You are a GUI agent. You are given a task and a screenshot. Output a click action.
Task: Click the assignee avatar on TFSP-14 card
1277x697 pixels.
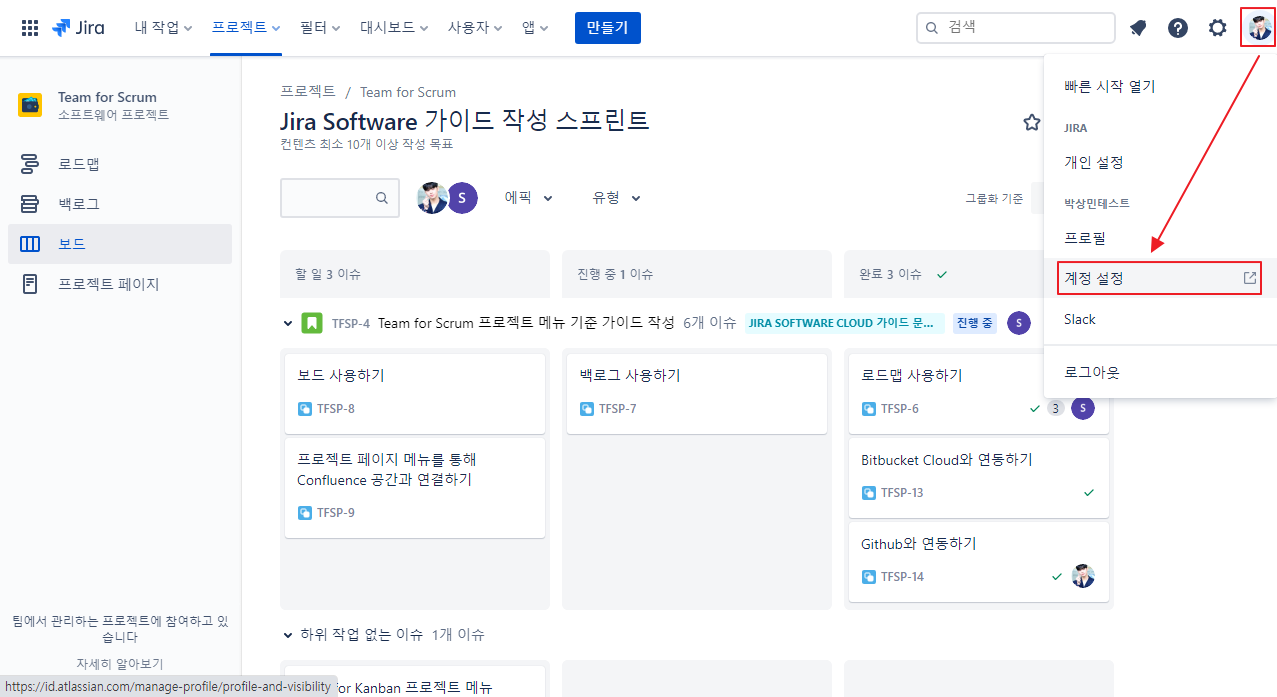click(x=1083, y=576)
